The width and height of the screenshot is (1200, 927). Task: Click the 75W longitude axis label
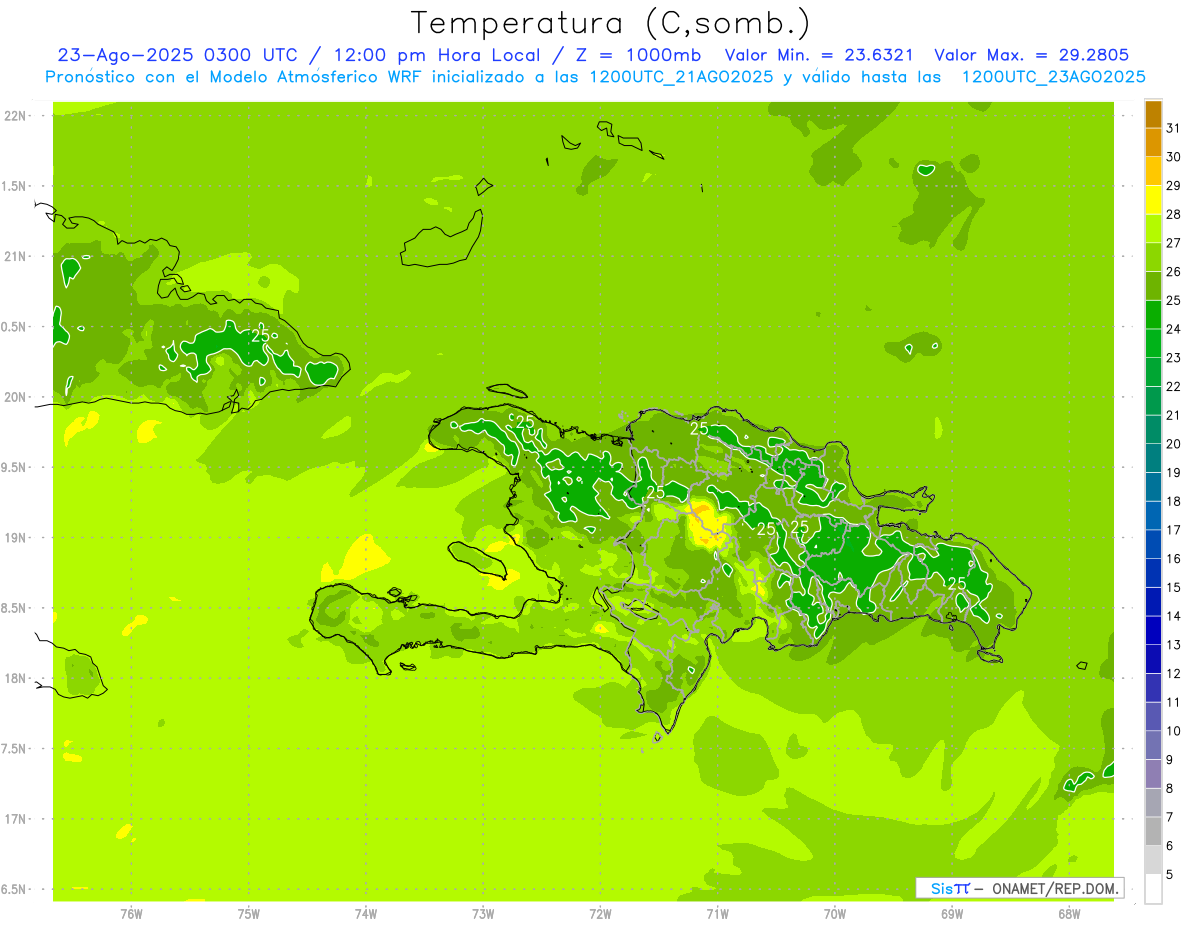(x=248, y=913)
